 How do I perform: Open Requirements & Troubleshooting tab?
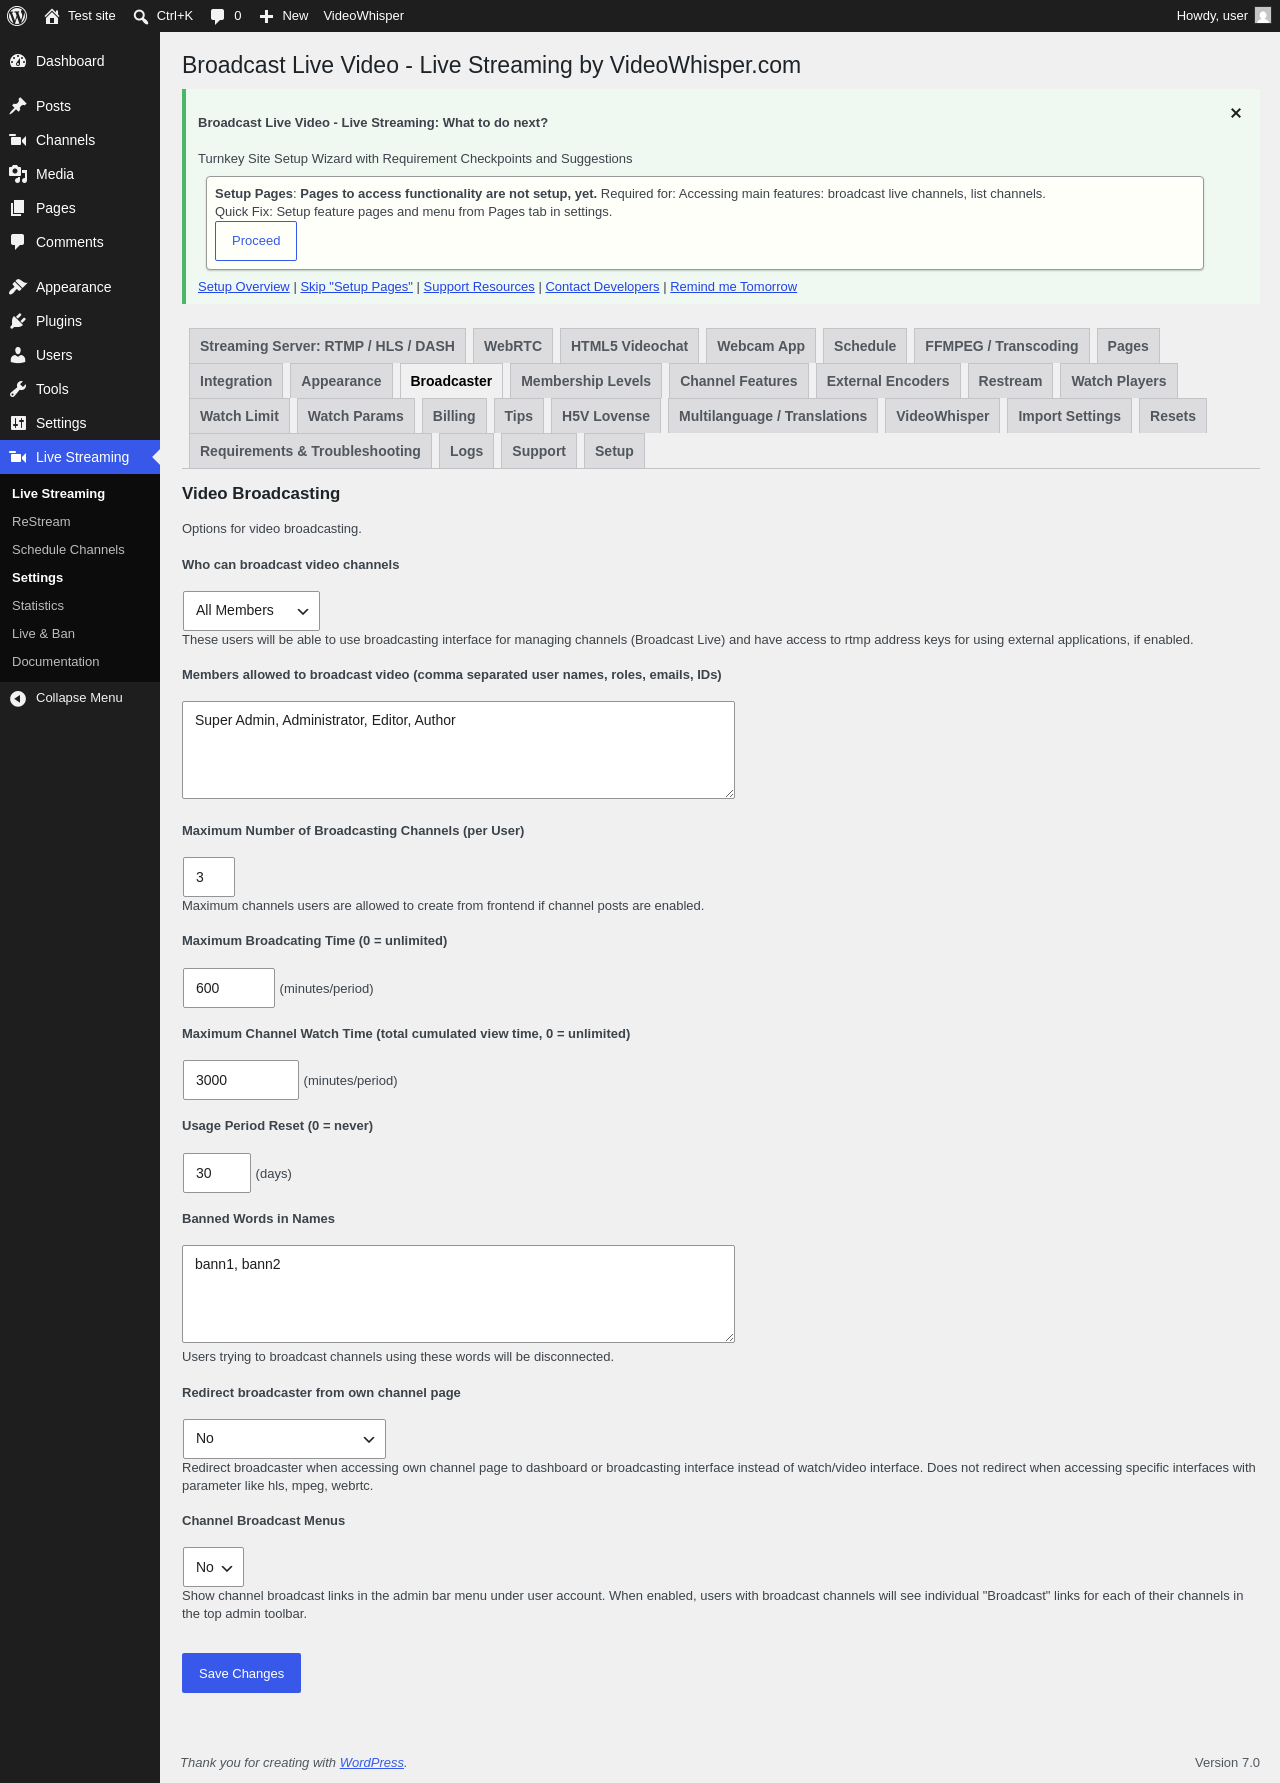[x=310, y=451]
